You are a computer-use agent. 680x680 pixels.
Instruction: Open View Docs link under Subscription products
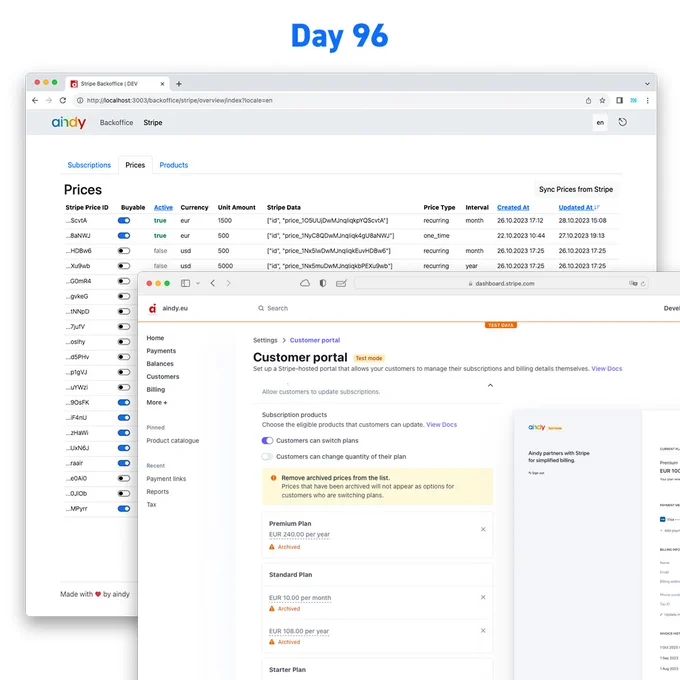[x=441, y=425]
